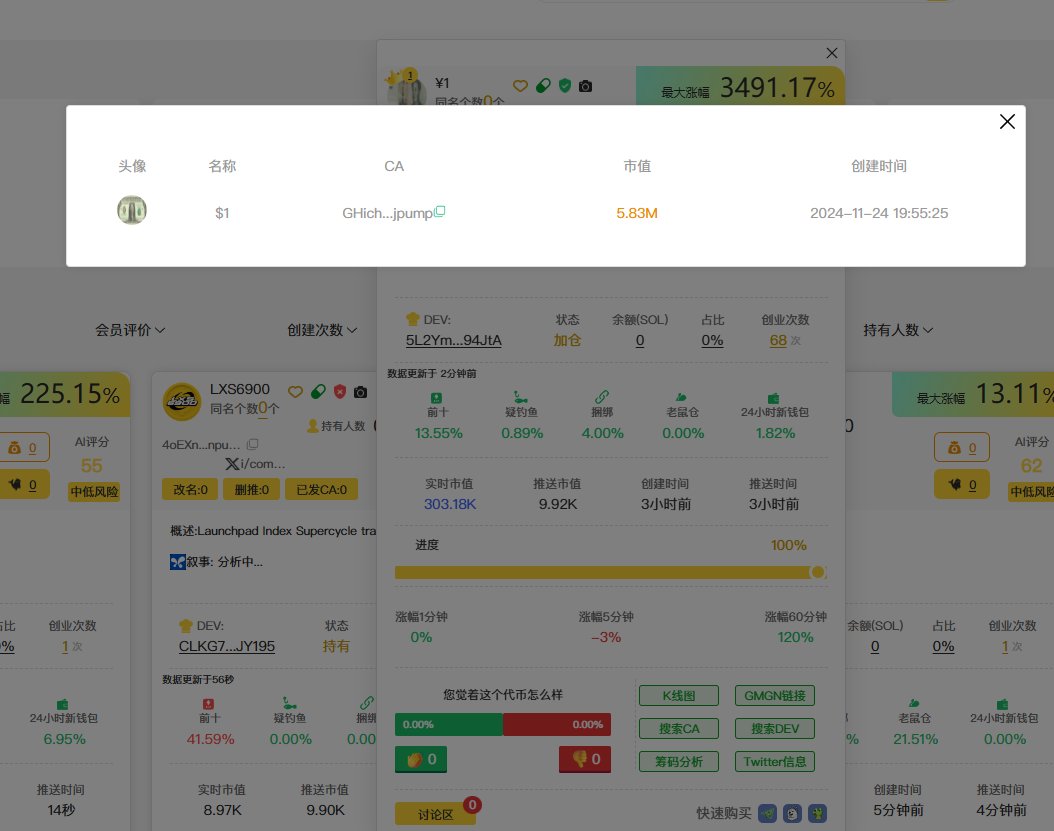
Task: Click the 3491.17% max gain badge
Action: click(740, 87)
